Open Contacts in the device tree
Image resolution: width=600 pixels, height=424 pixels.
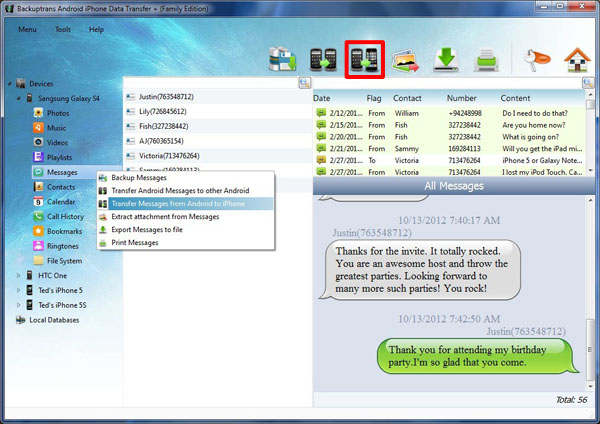click(x=61, y=187)
